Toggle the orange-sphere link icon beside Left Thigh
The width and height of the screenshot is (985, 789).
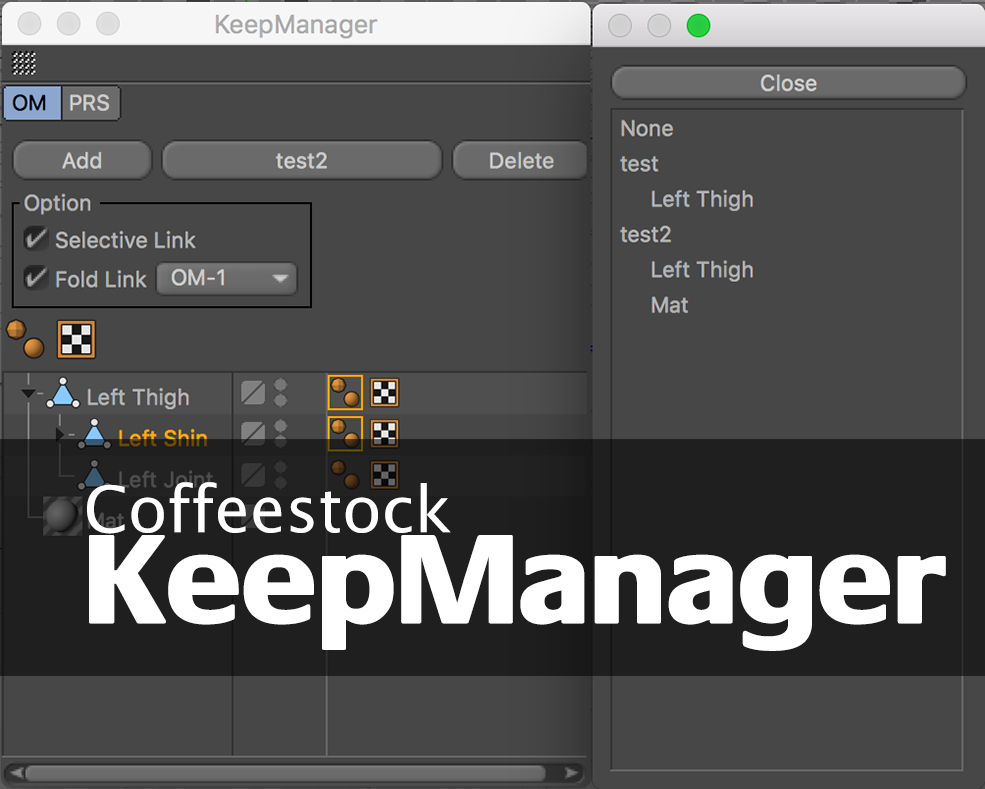coord(345,392)
